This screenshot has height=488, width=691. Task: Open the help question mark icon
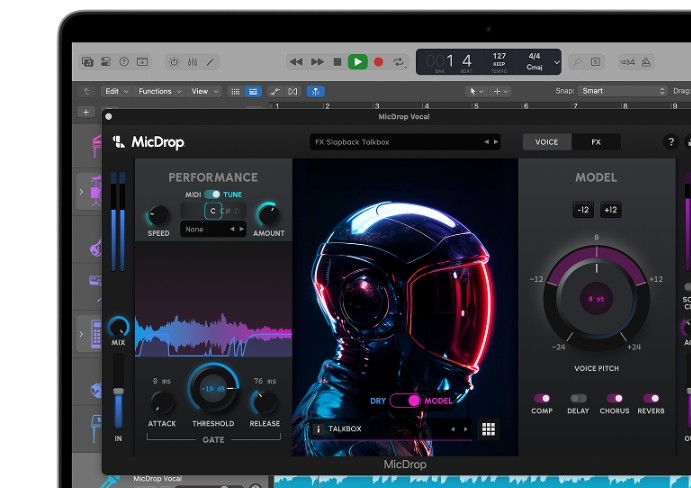pyautogui.click(x=671, y=142)
